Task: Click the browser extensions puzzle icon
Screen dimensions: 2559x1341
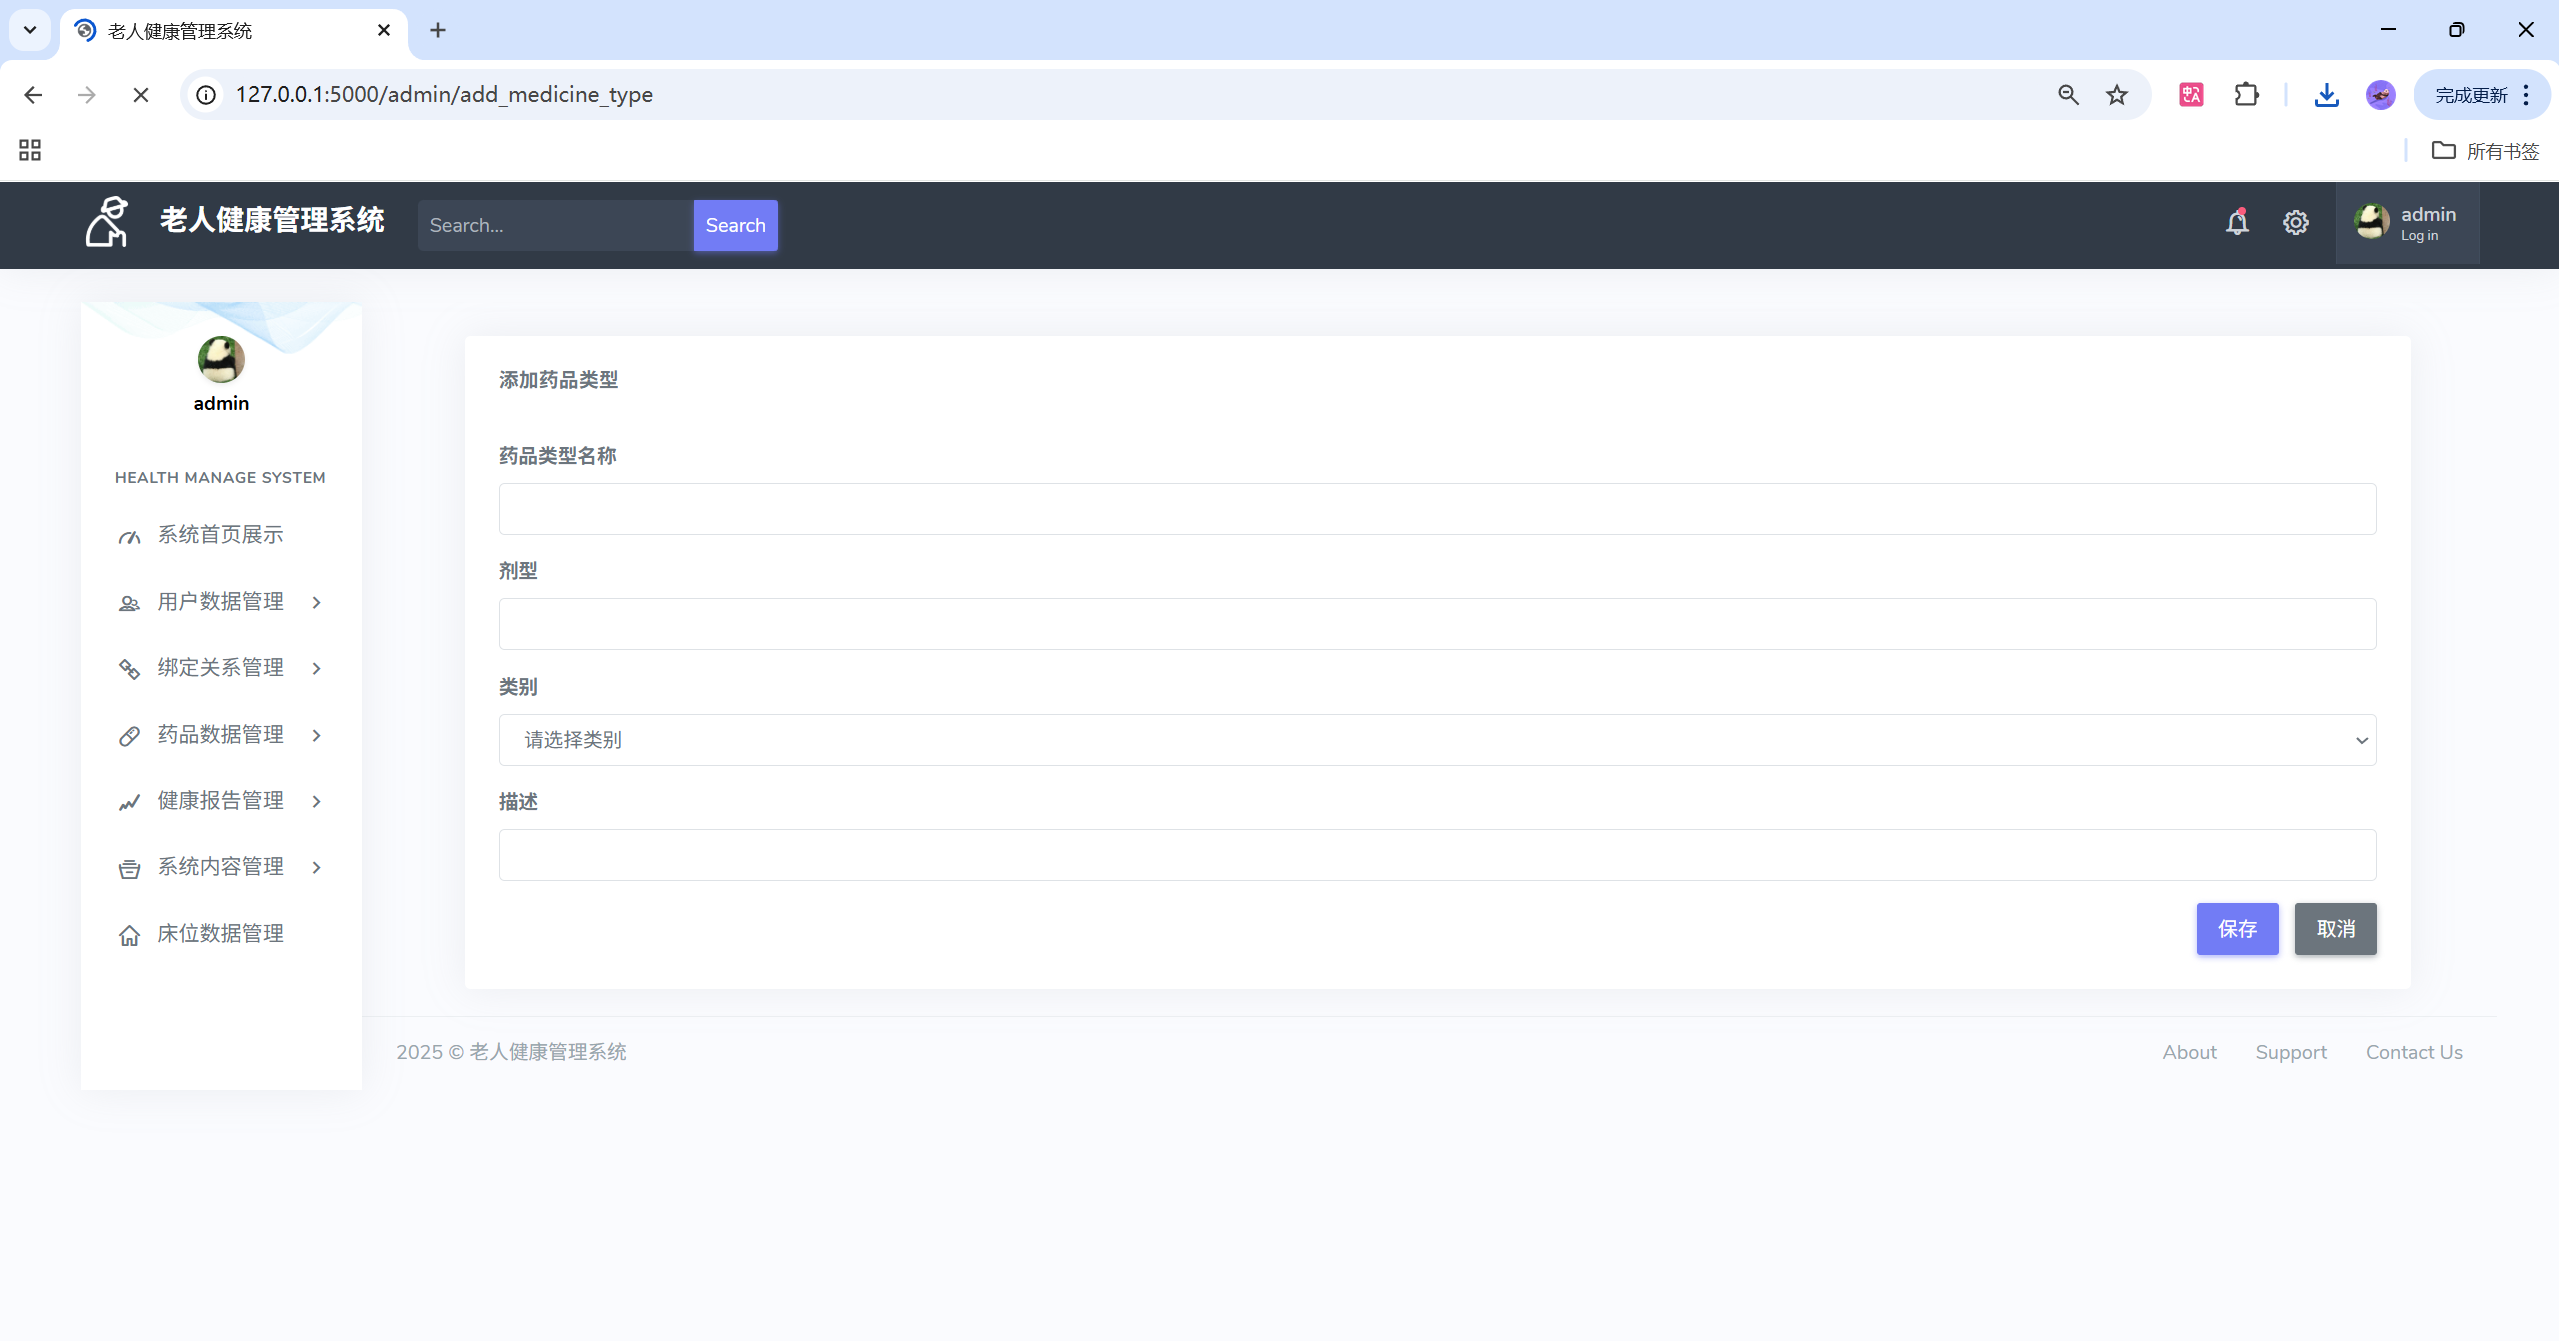Action: (x=2246, y=95)
